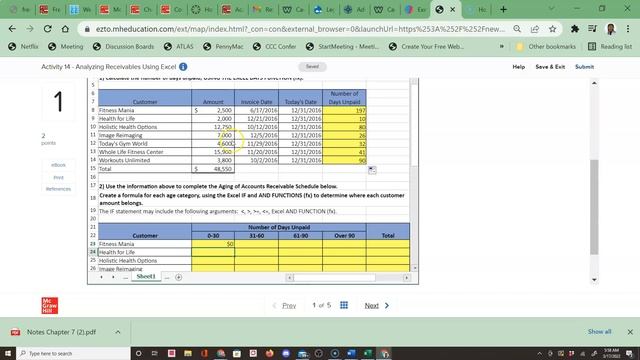Select the Total amount cell 48,550
Viewport: 640px width, 360px height.
[x=213, y=169]
